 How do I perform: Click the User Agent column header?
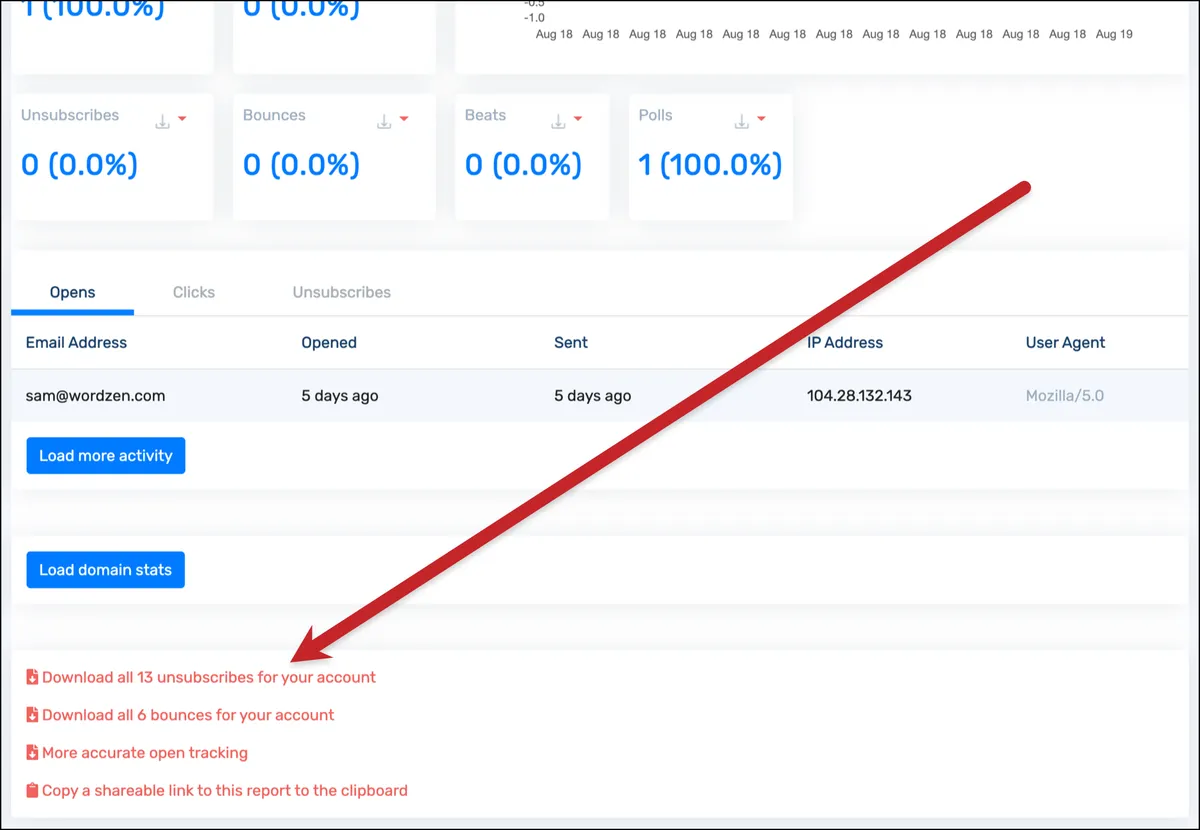[1065, 342]
